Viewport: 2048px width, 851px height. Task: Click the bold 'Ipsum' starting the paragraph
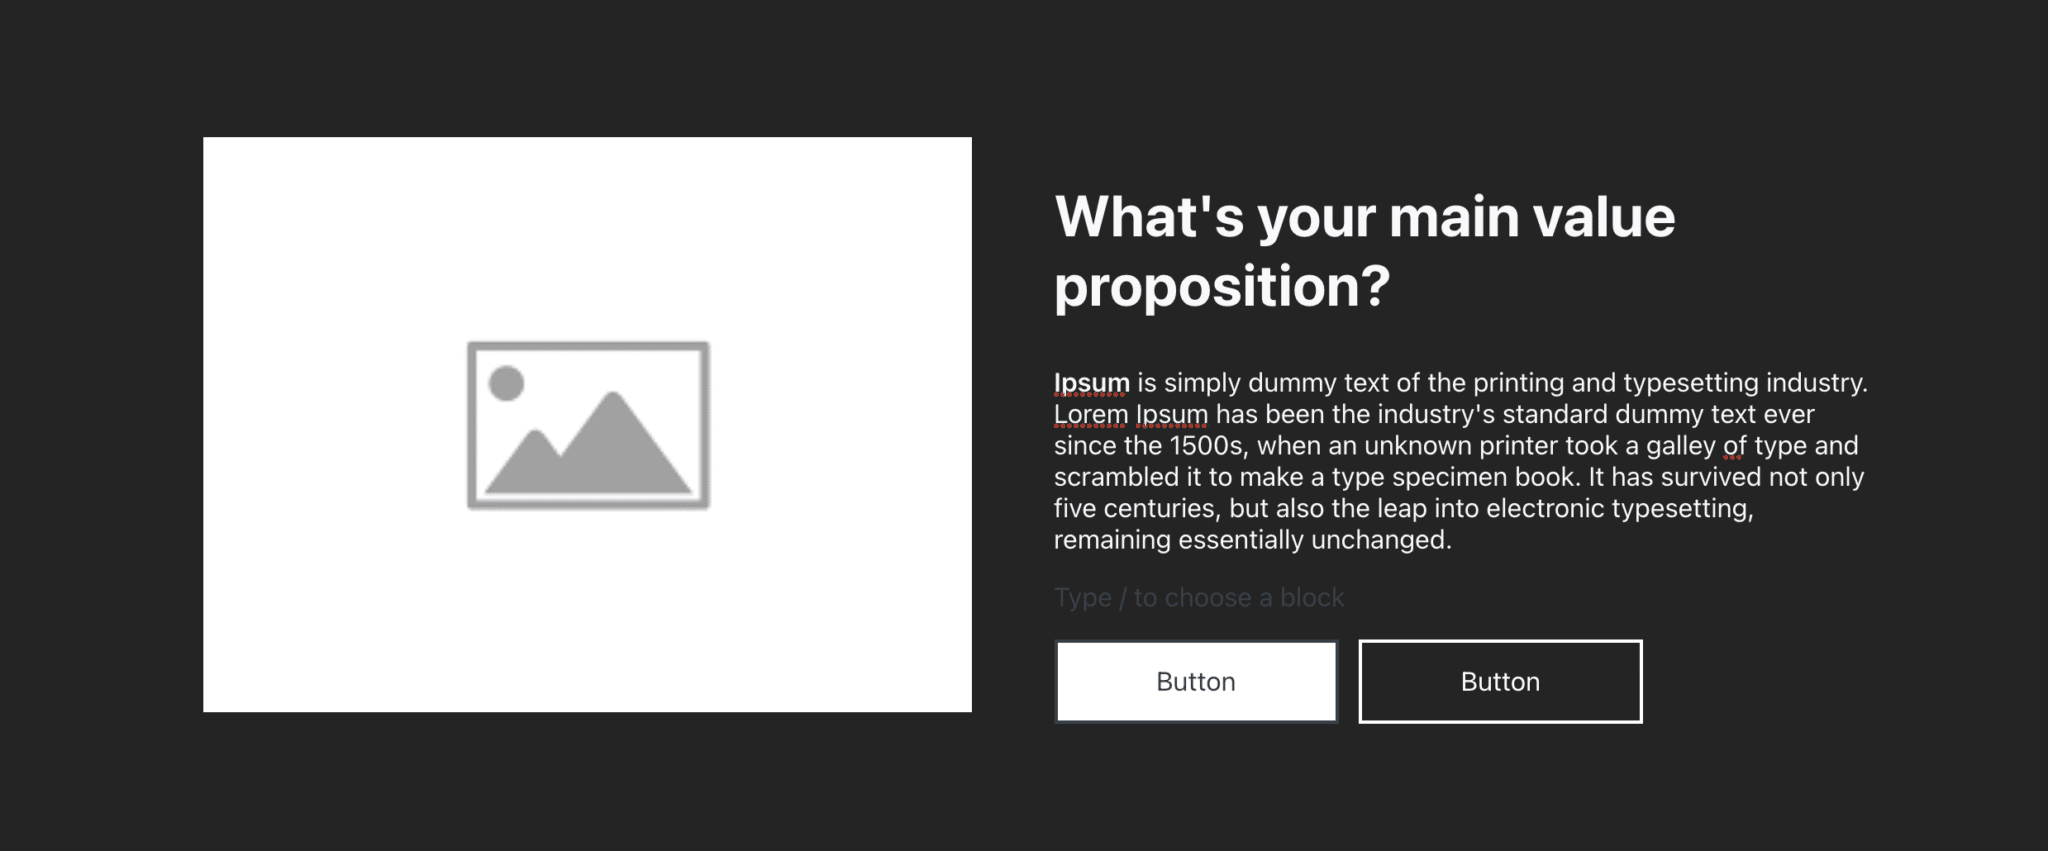tap(1091, 383)
